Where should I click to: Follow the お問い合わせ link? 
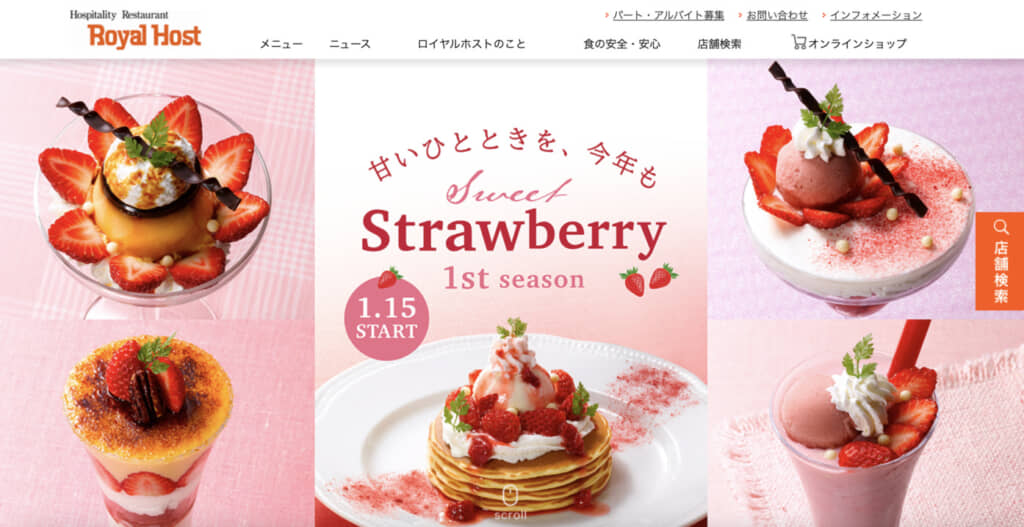[777, 15]
